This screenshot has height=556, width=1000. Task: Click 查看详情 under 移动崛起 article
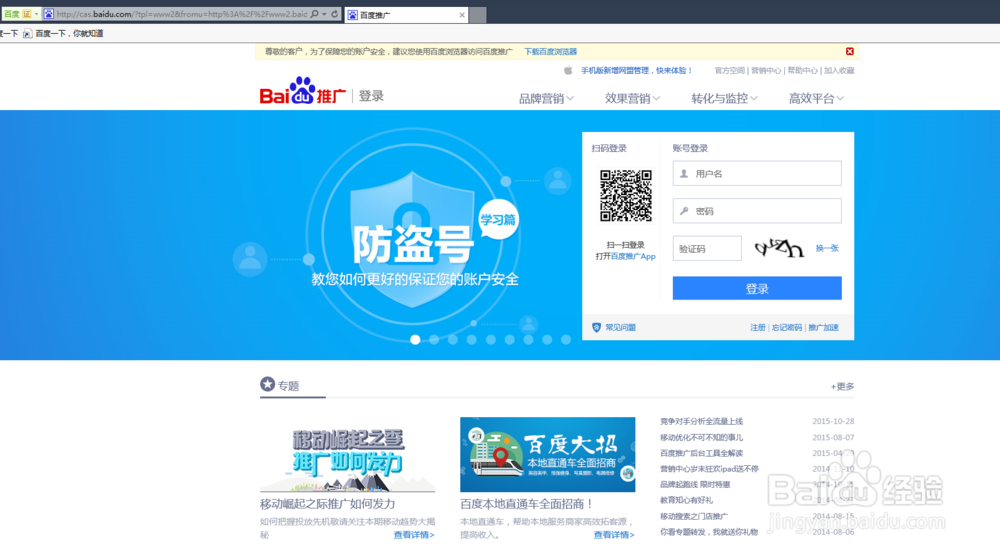coord(413,535)
